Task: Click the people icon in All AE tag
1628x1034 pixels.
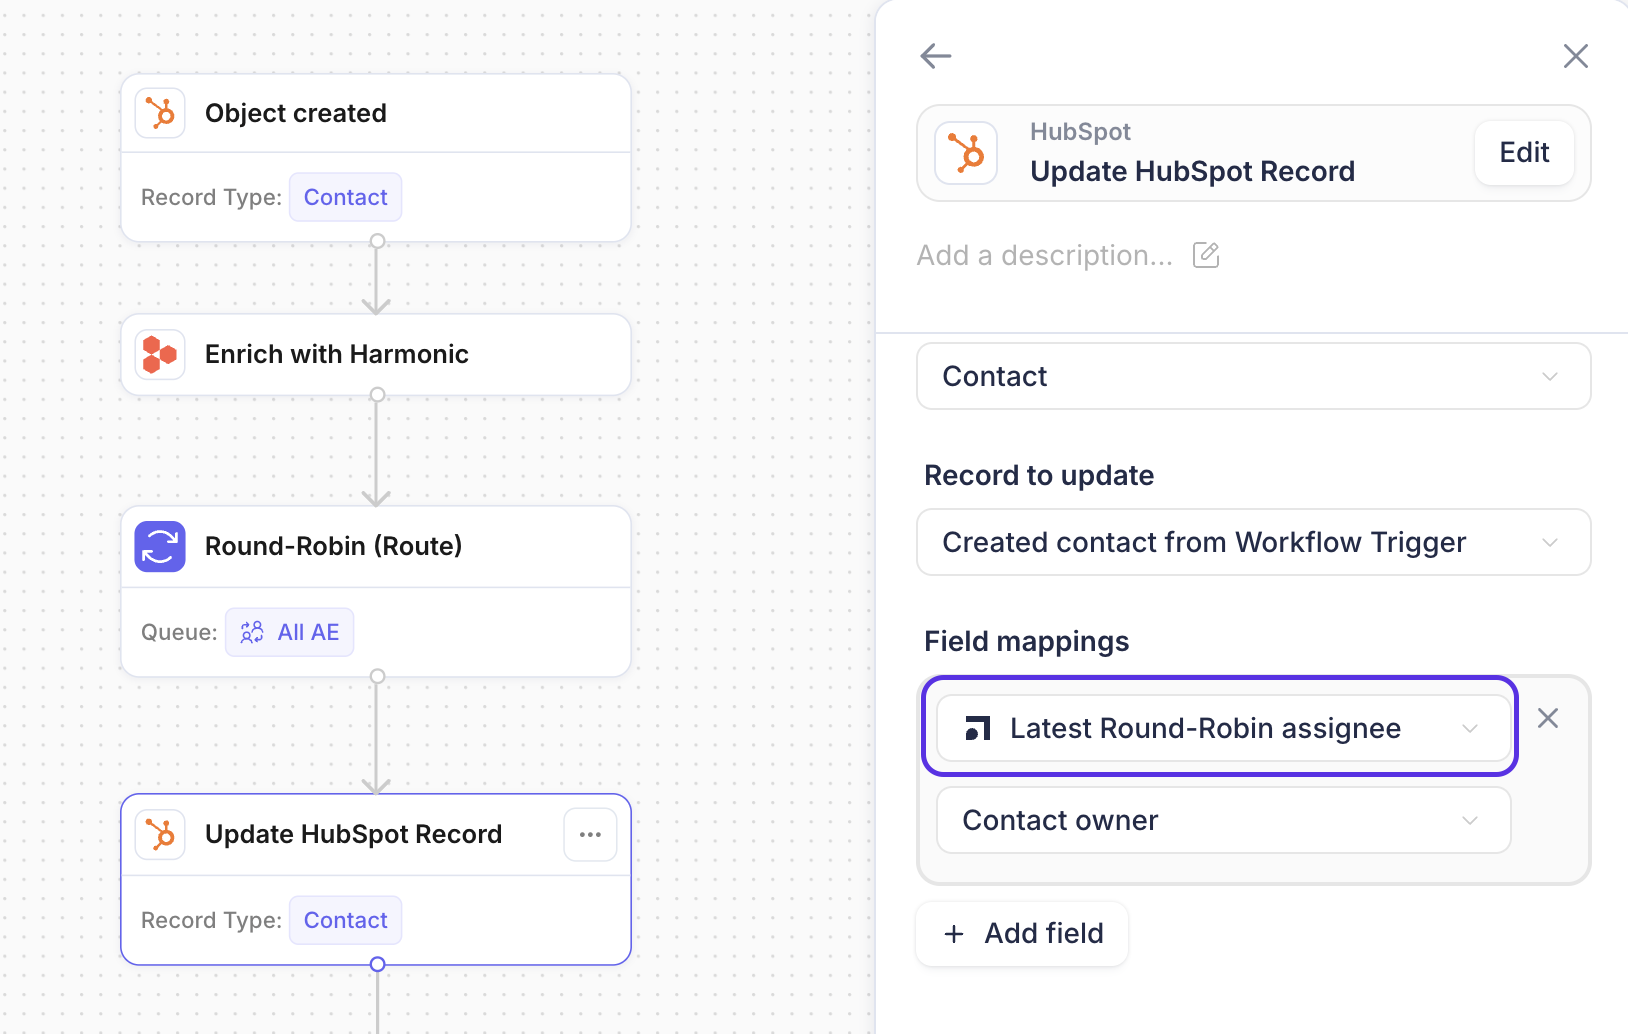Action: [252, 632]
